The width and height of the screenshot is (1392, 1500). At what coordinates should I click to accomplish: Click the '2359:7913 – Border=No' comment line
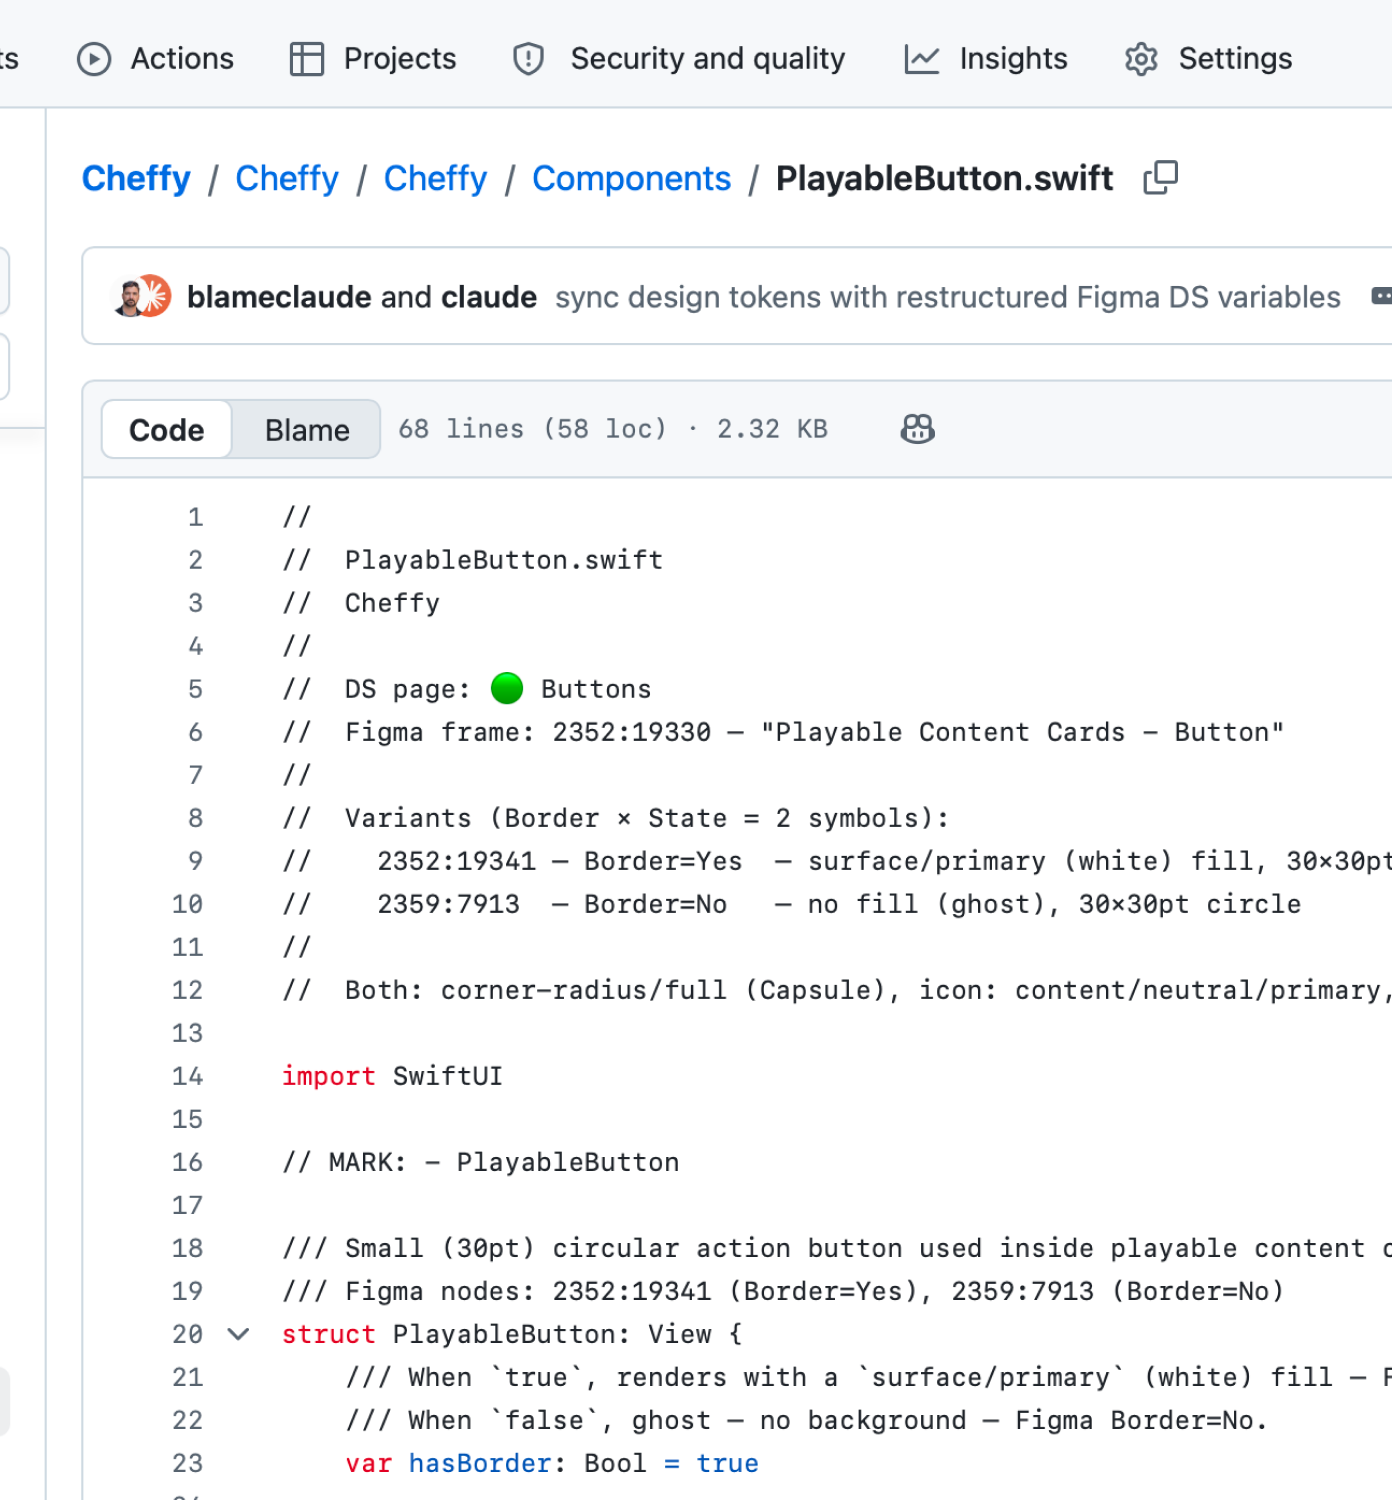[x=791, y=904]
